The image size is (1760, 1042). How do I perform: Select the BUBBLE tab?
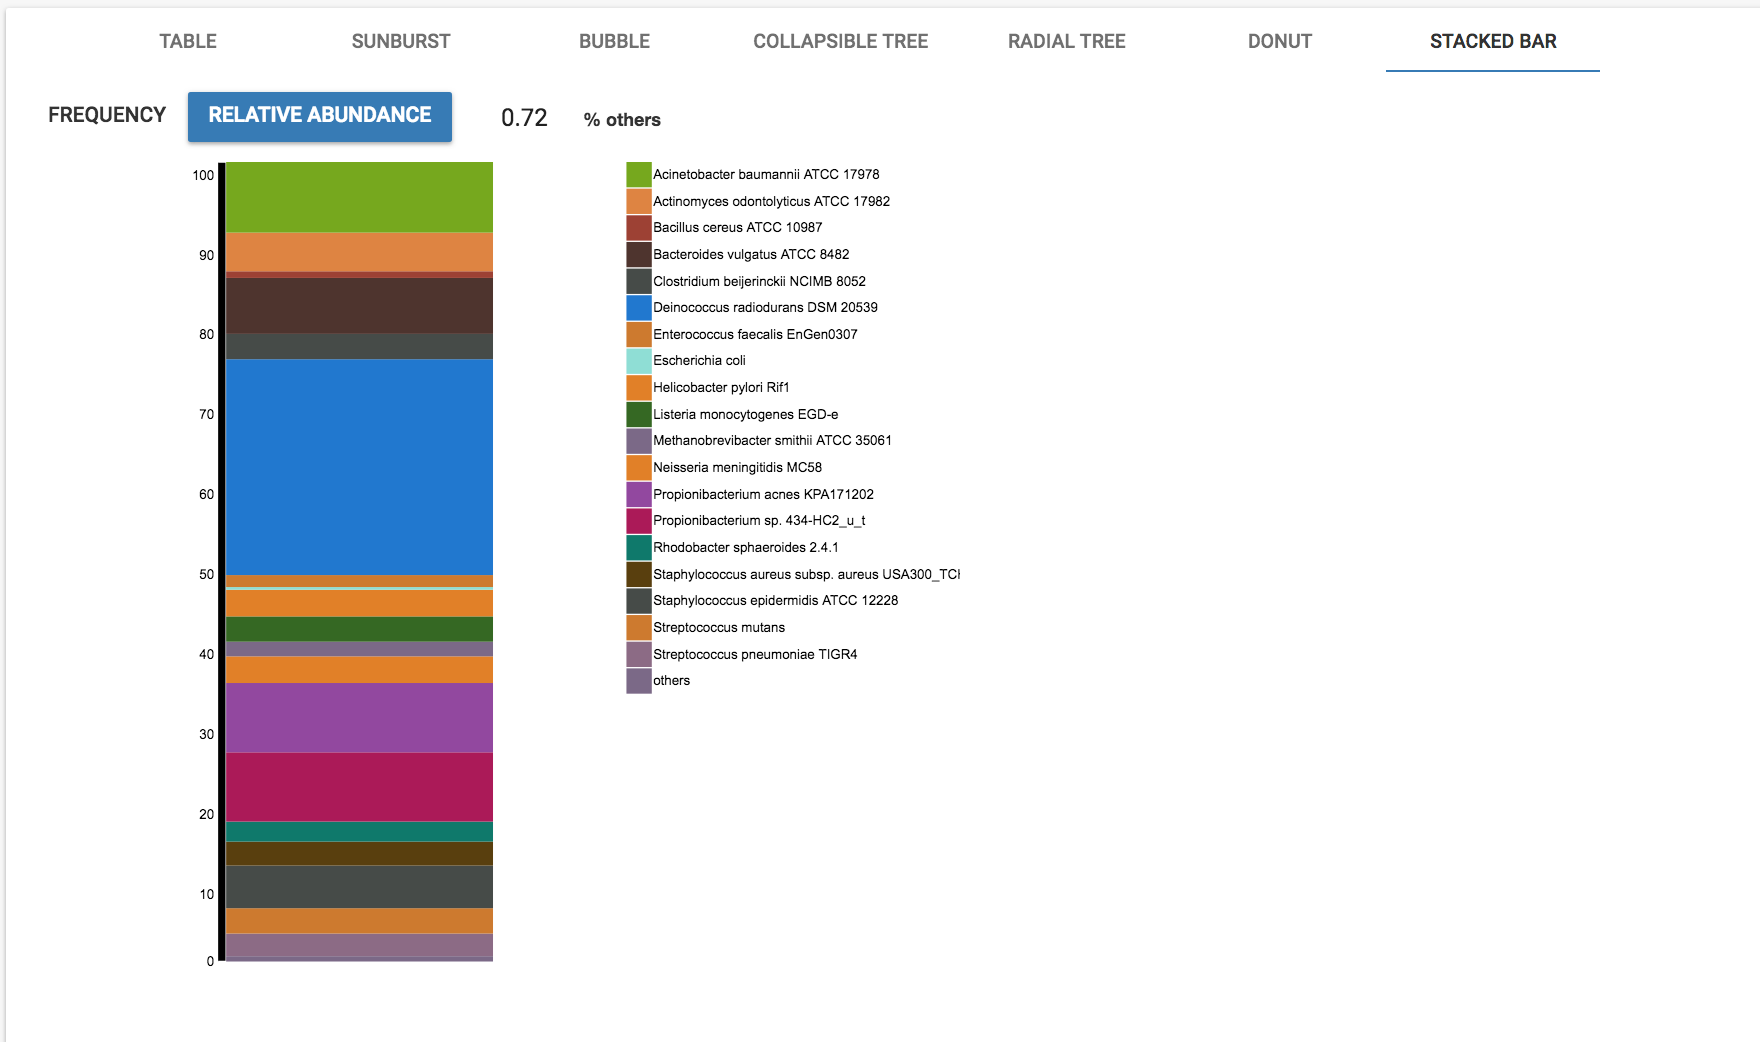pyautogui.click(x=614, y=41)
